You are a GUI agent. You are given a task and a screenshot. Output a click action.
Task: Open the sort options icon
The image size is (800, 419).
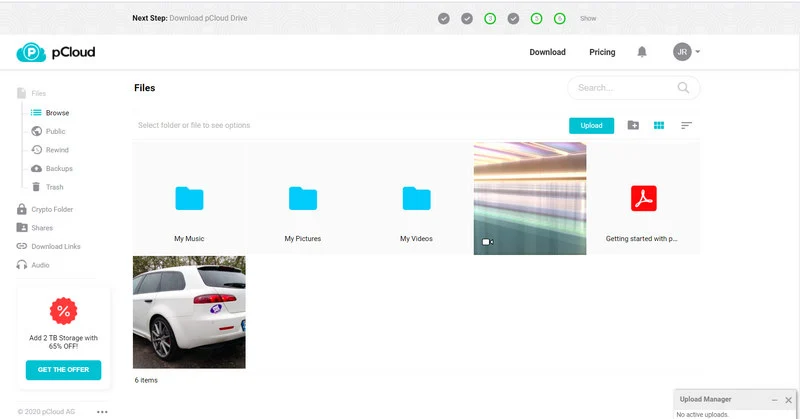pos(686,125)
